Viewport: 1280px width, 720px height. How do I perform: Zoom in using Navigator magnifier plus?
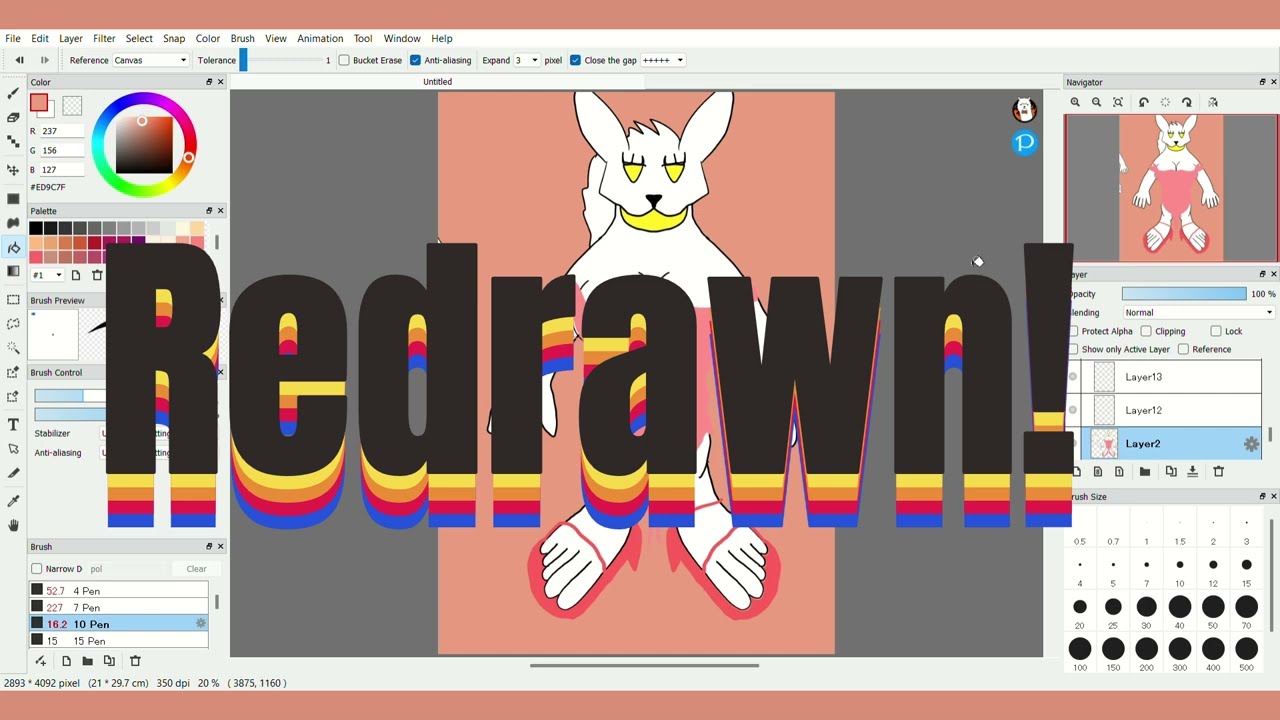1075,102
